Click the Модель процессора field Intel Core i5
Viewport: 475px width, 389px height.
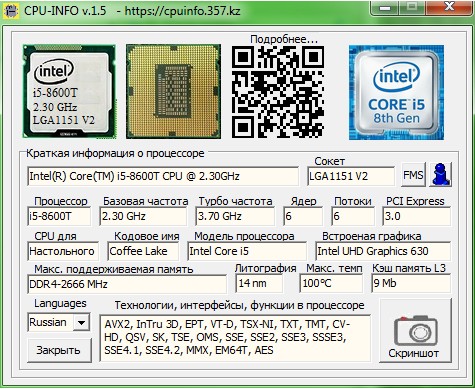pyautogui.click(x=247, y=251)
